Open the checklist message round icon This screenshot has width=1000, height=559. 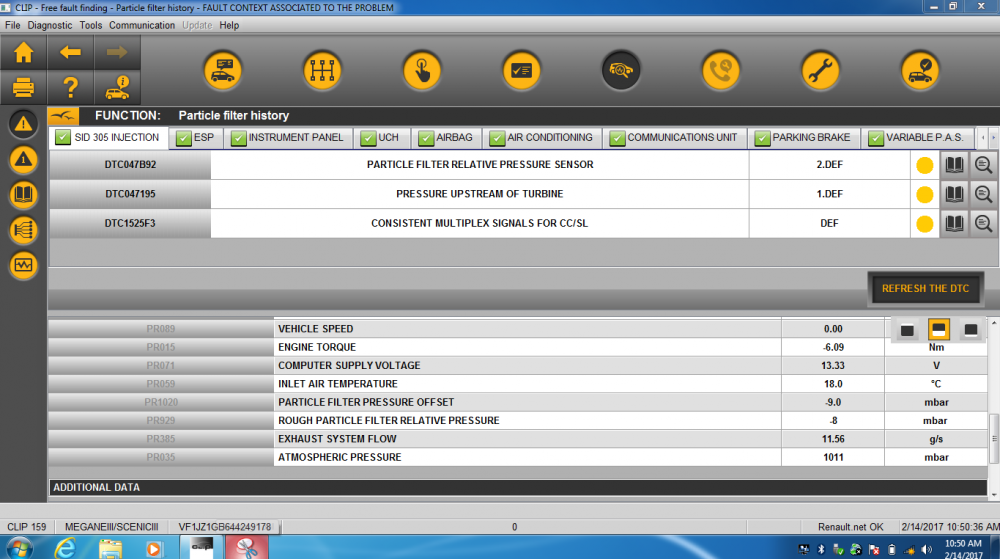tap(521, 70)
